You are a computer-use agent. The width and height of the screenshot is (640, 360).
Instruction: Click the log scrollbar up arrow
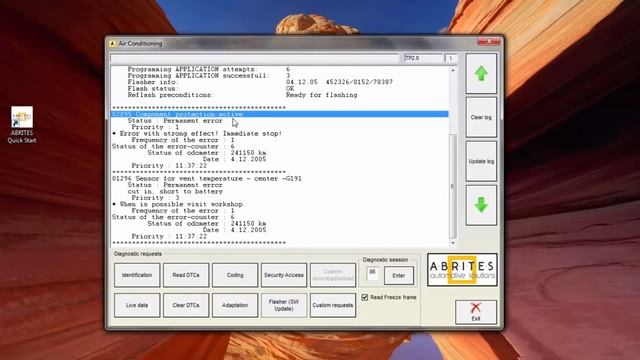(453, 70)
